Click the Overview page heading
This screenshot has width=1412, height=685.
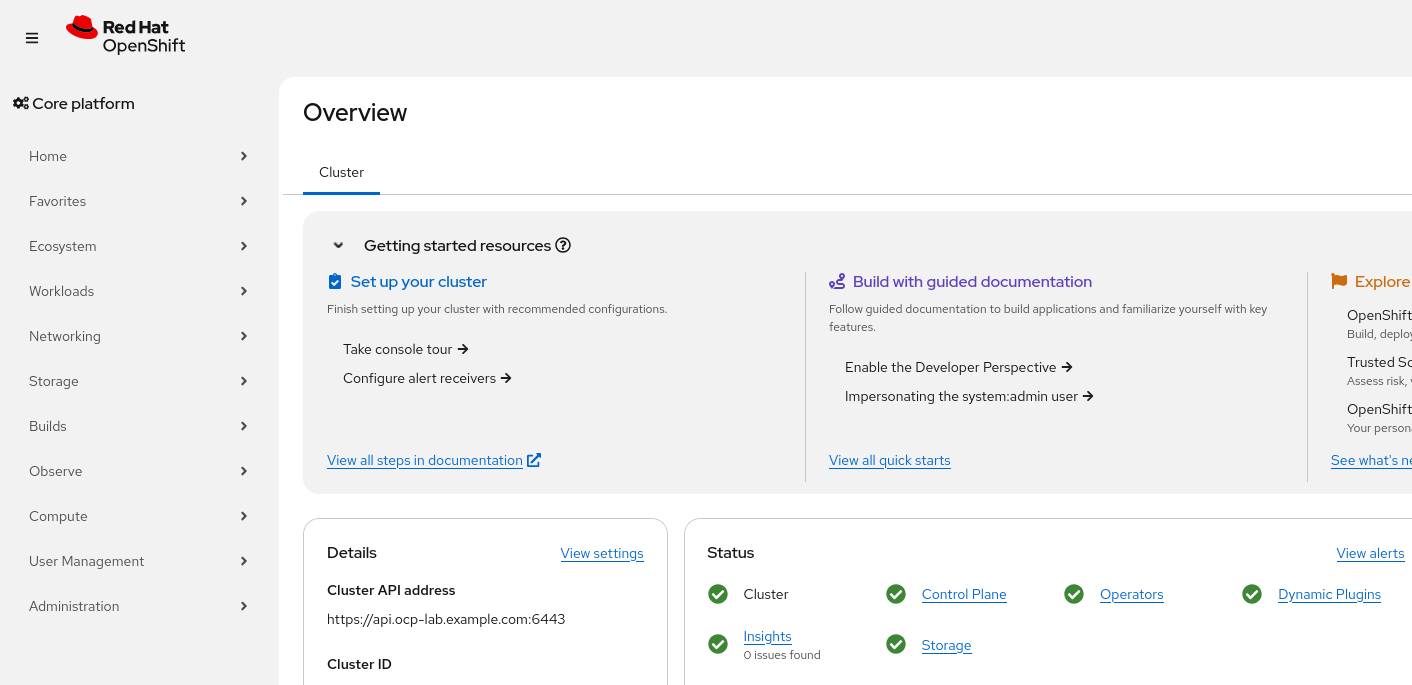tap(355, 112)
